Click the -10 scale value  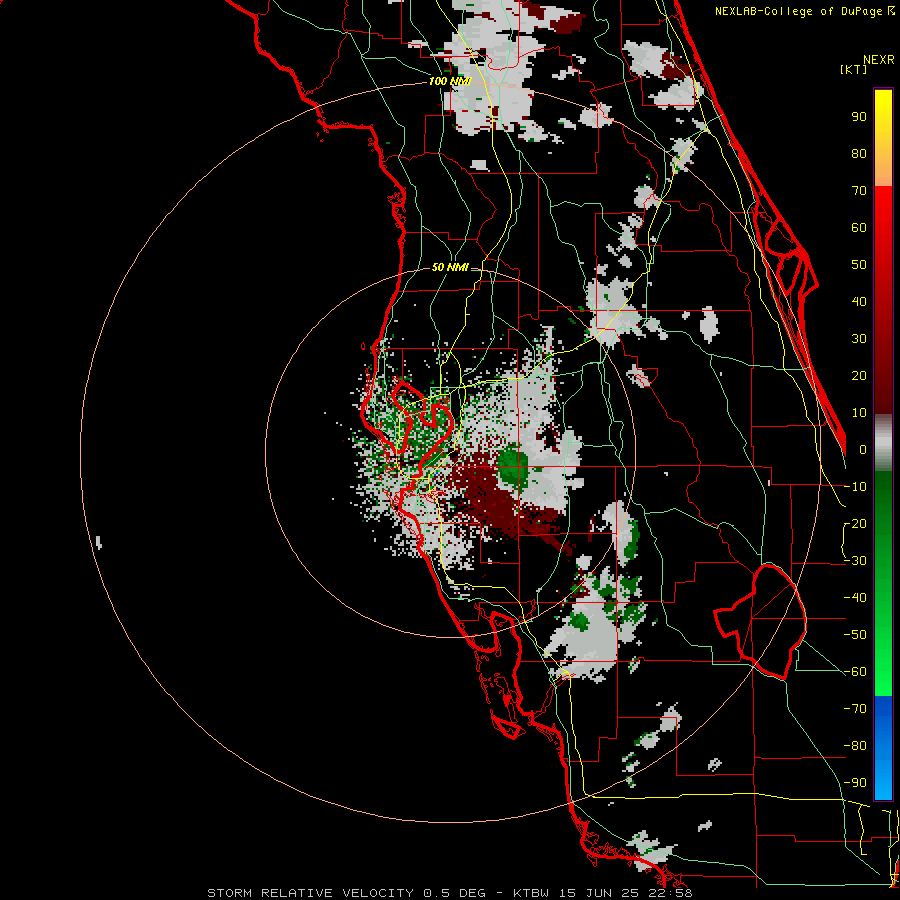855,487
